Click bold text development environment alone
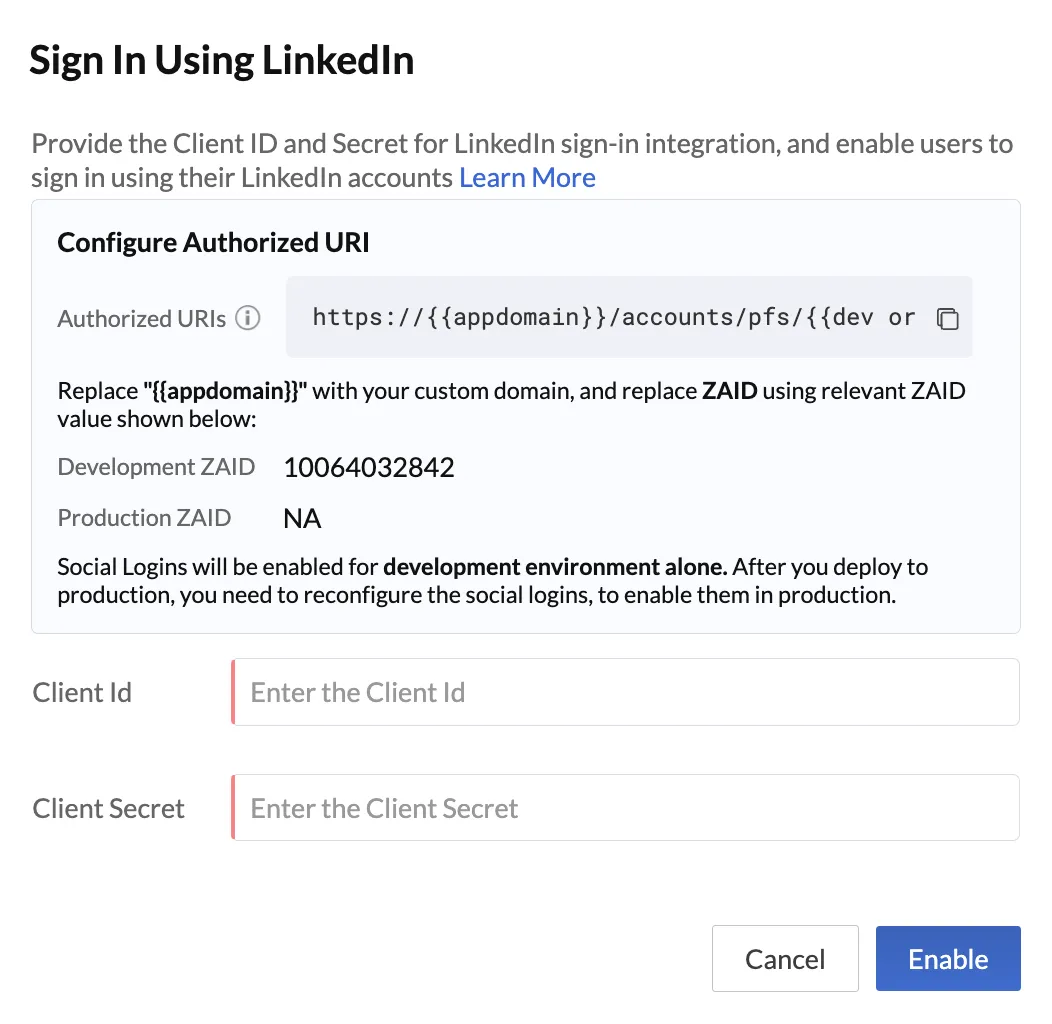 556,567
